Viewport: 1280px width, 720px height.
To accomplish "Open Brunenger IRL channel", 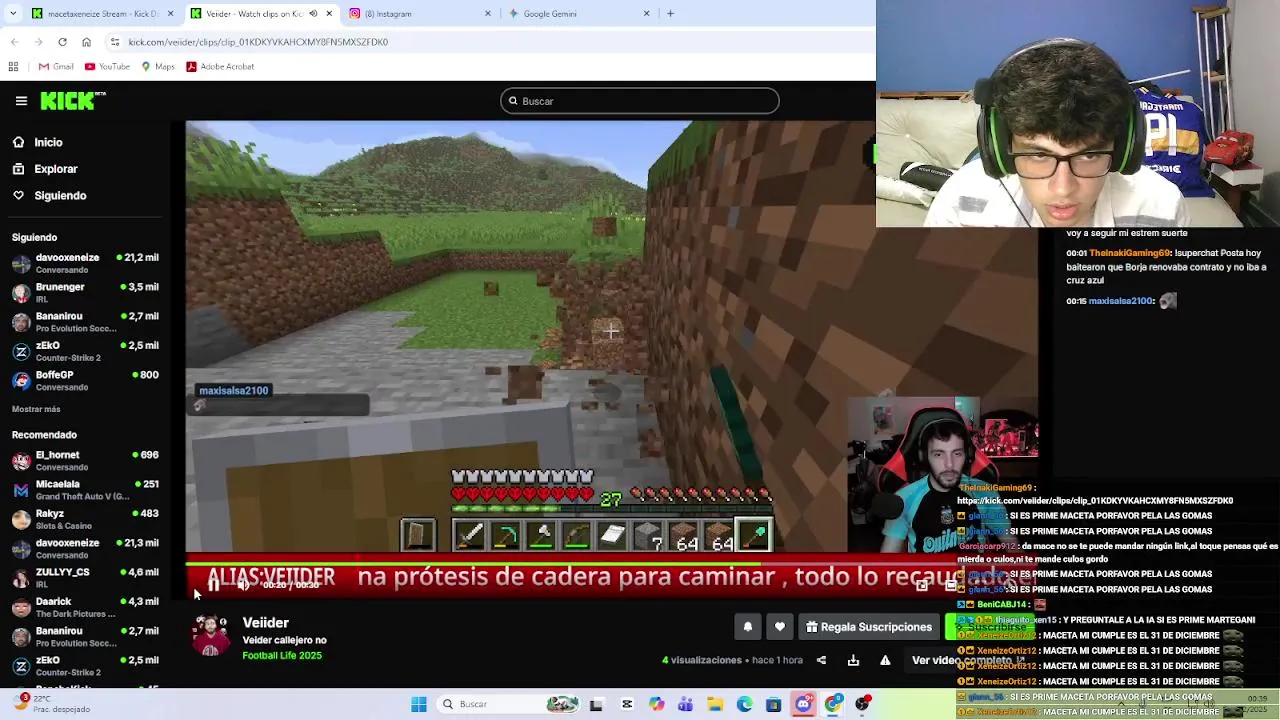I will 85,293.
